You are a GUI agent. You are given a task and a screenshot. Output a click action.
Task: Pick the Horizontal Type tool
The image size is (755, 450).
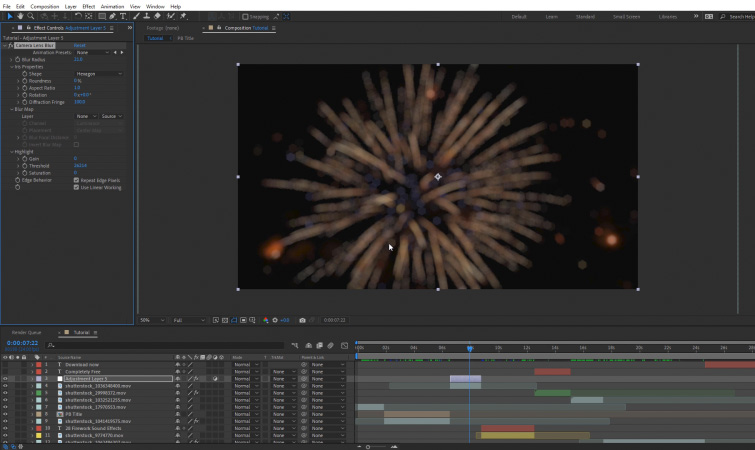coord(123,16)
